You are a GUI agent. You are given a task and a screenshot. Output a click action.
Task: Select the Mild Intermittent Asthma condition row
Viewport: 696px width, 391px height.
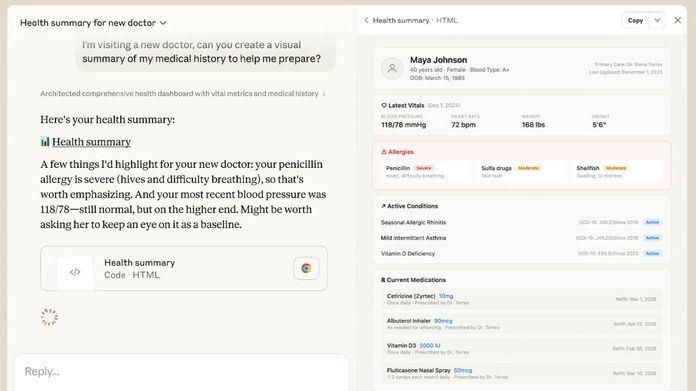pyautogui.click(x=522, y=238)
